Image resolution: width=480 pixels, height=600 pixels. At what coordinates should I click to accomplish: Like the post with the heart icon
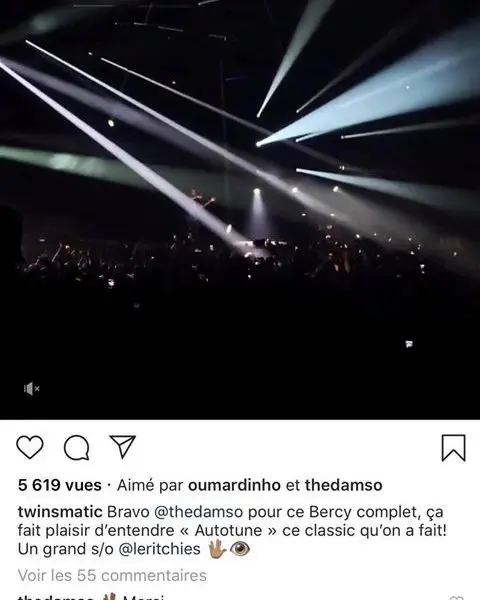pyautogui.click(x=30, y=447)
